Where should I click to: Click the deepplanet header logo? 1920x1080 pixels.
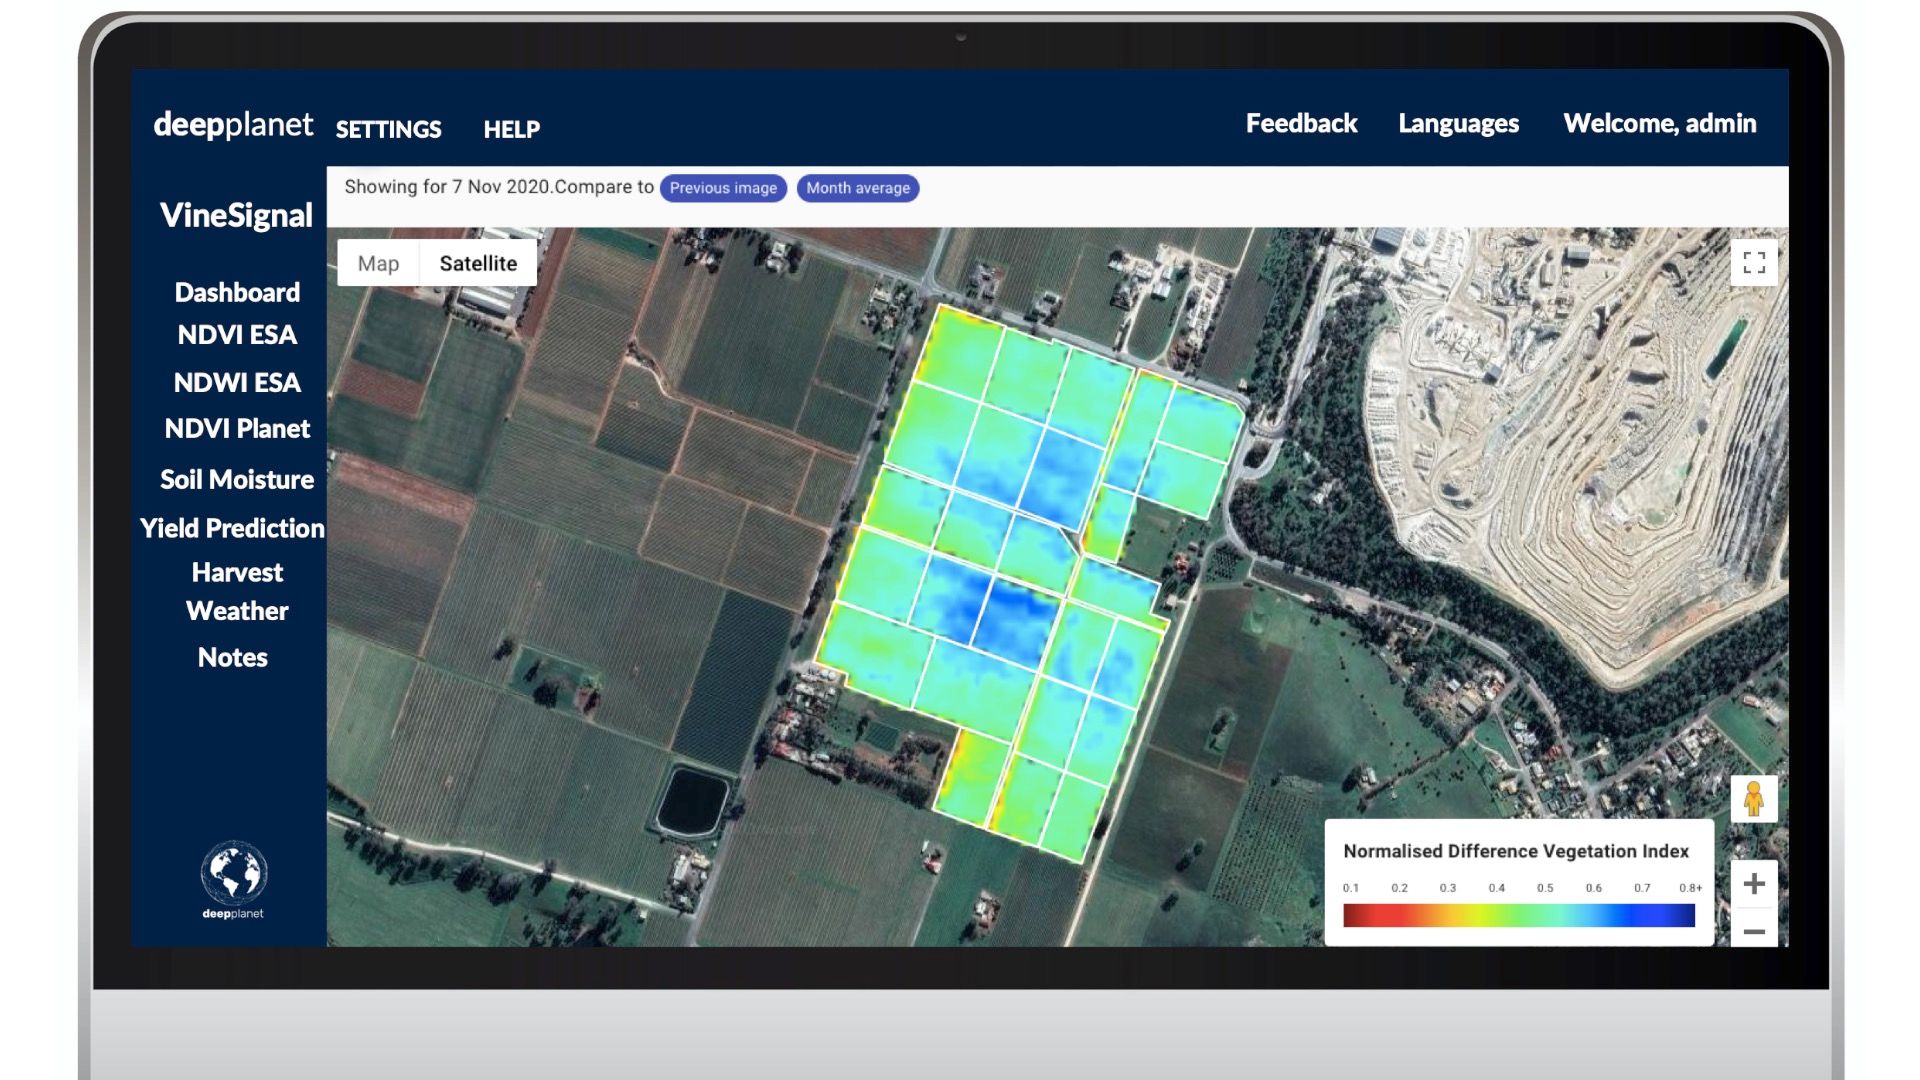click(233, 125)
